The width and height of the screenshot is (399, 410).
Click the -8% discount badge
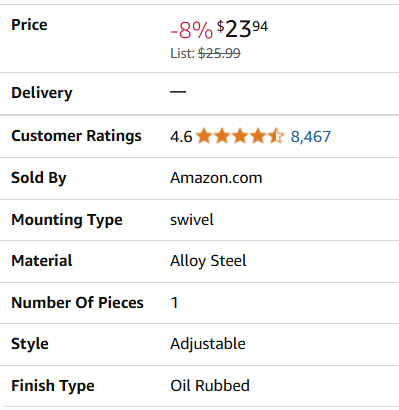pos(191,30)
